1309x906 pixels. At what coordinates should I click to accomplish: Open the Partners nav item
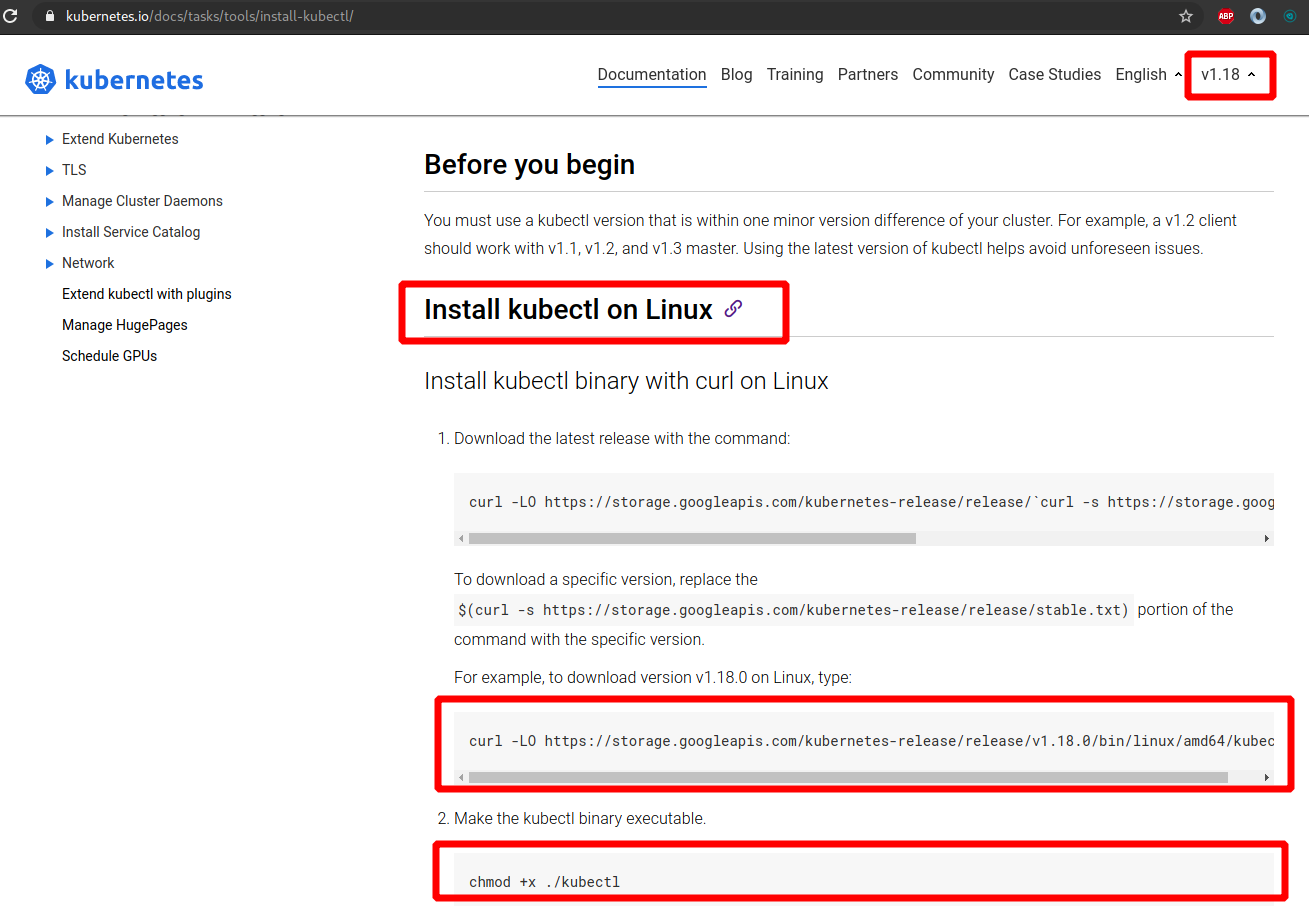pyautogui.click(x=868, y=75)
